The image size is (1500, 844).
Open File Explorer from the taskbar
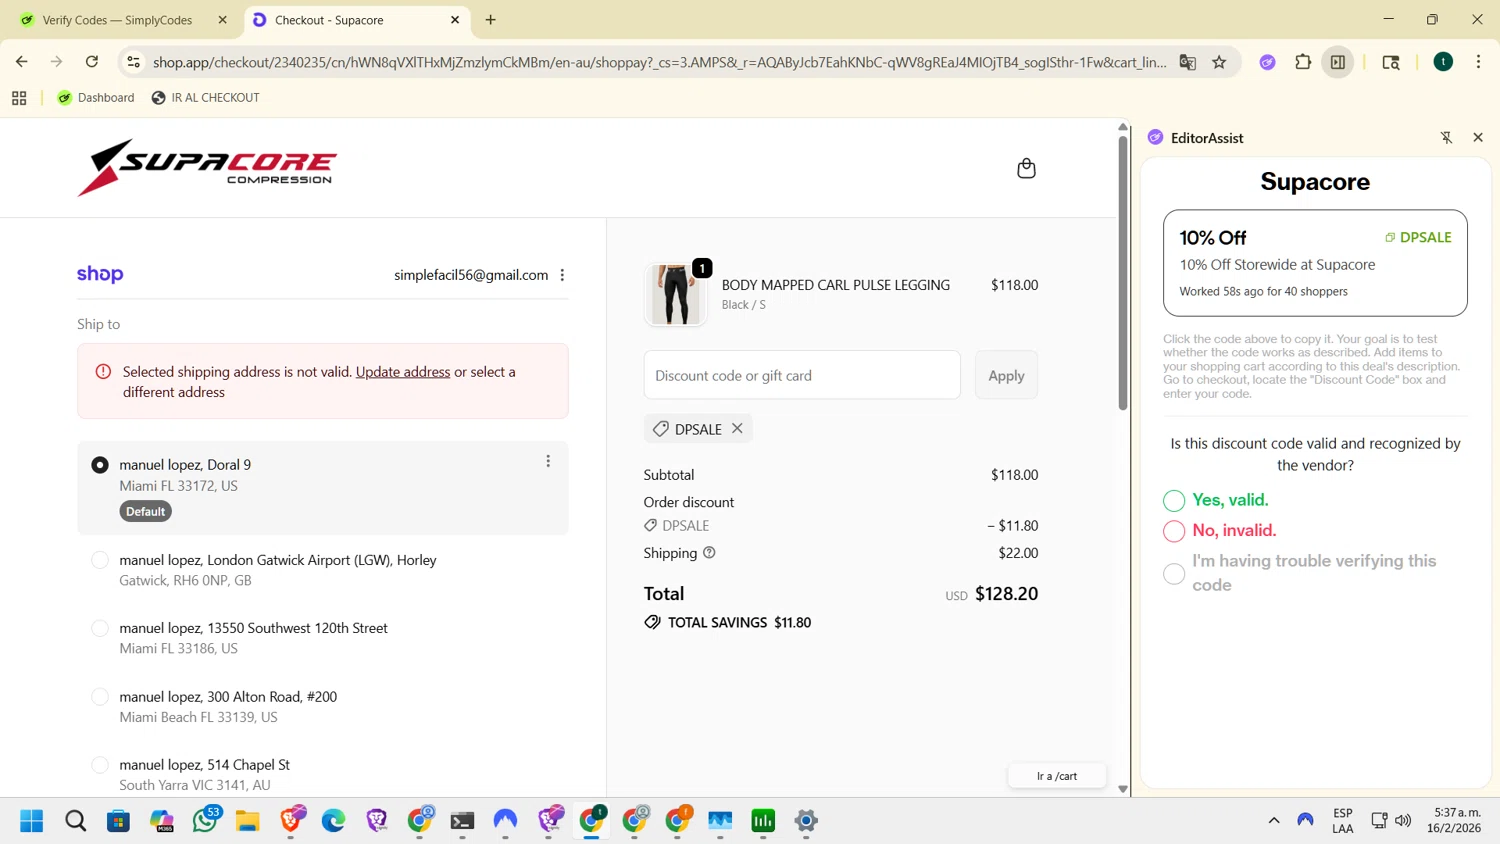tap(248, 821)
